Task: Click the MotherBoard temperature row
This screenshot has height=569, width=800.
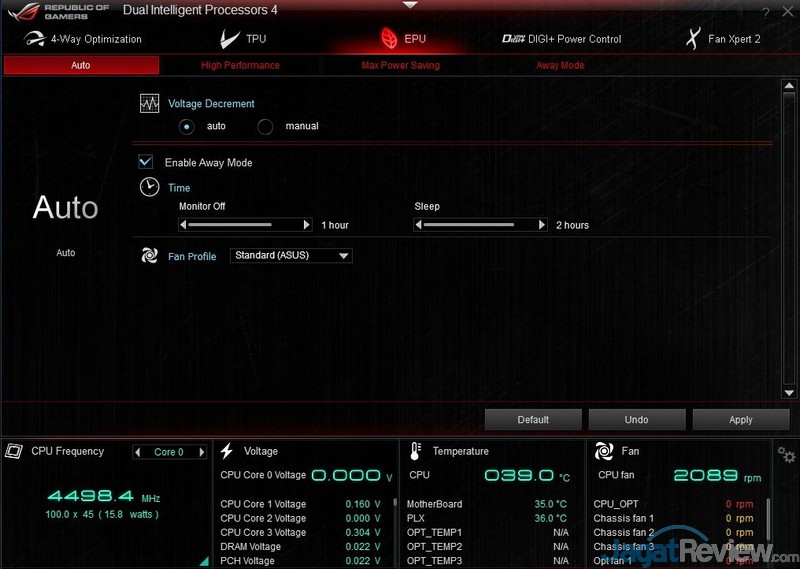Action: click(x=487, y=504)
